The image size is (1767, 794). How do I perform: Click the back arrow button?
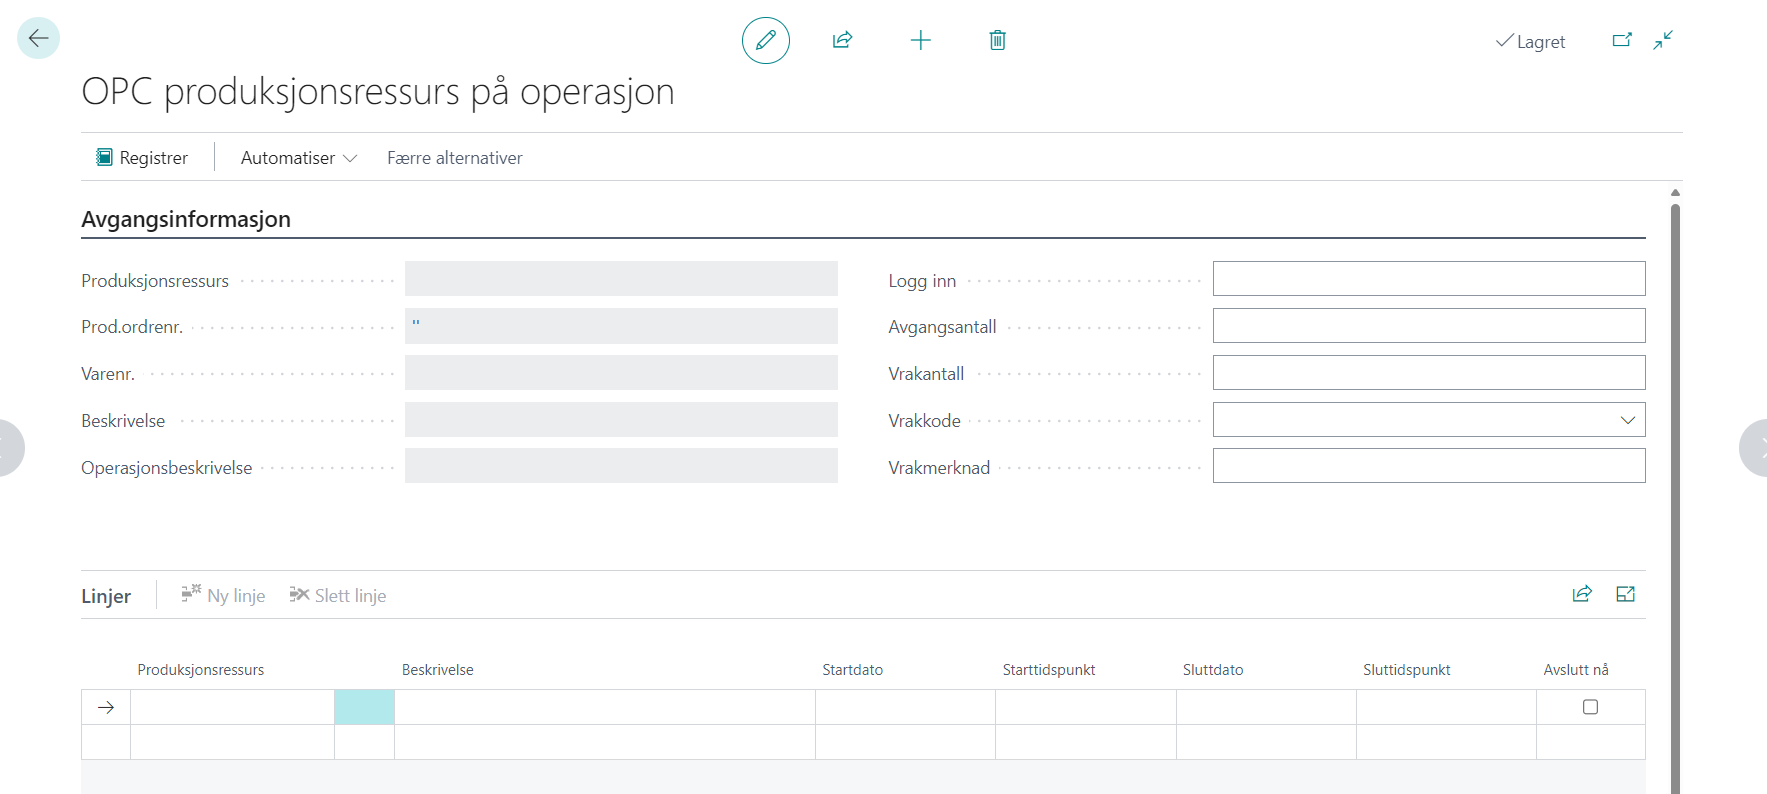(x=38, y=39)
